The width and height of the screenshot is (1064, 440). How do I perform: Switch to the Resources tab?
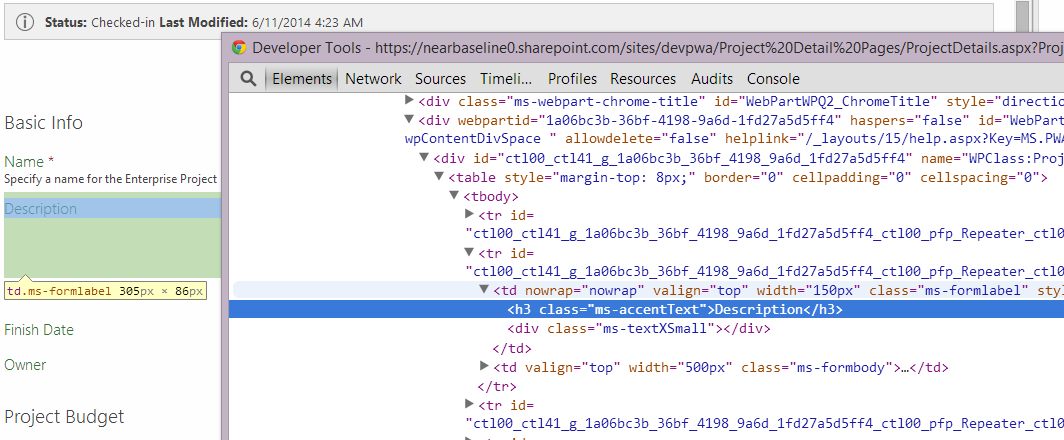tap(643, 79)
